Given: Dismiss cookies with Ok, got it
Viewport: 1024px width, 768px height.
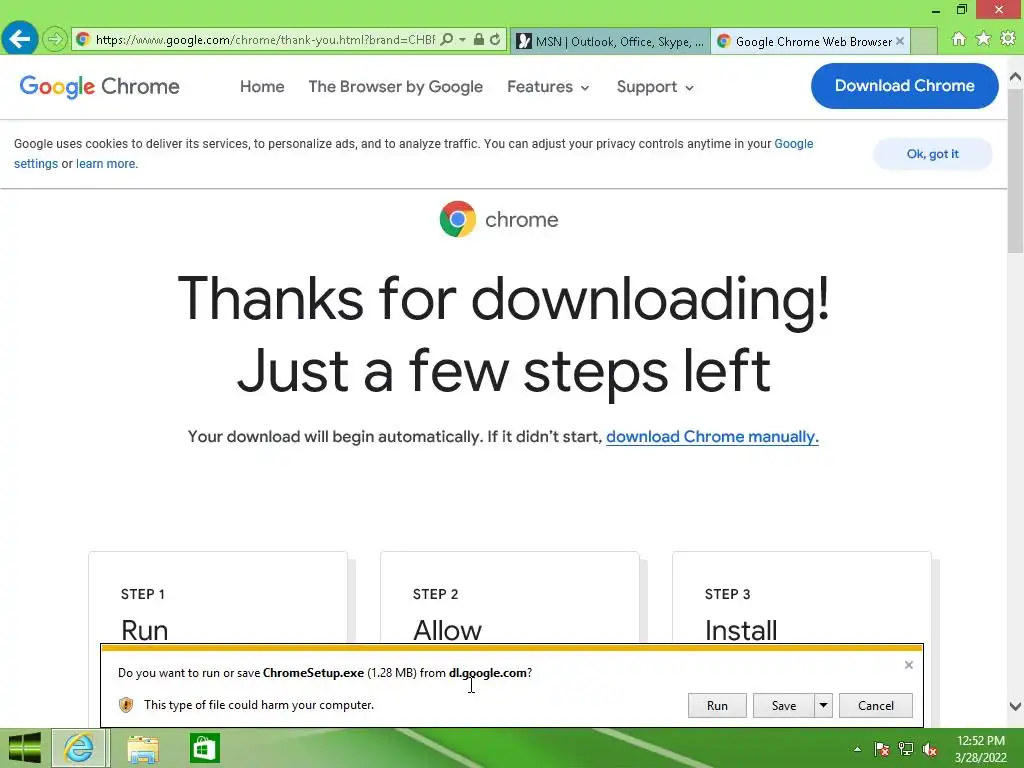Looking at the screenshot, I should pos(933,154).
